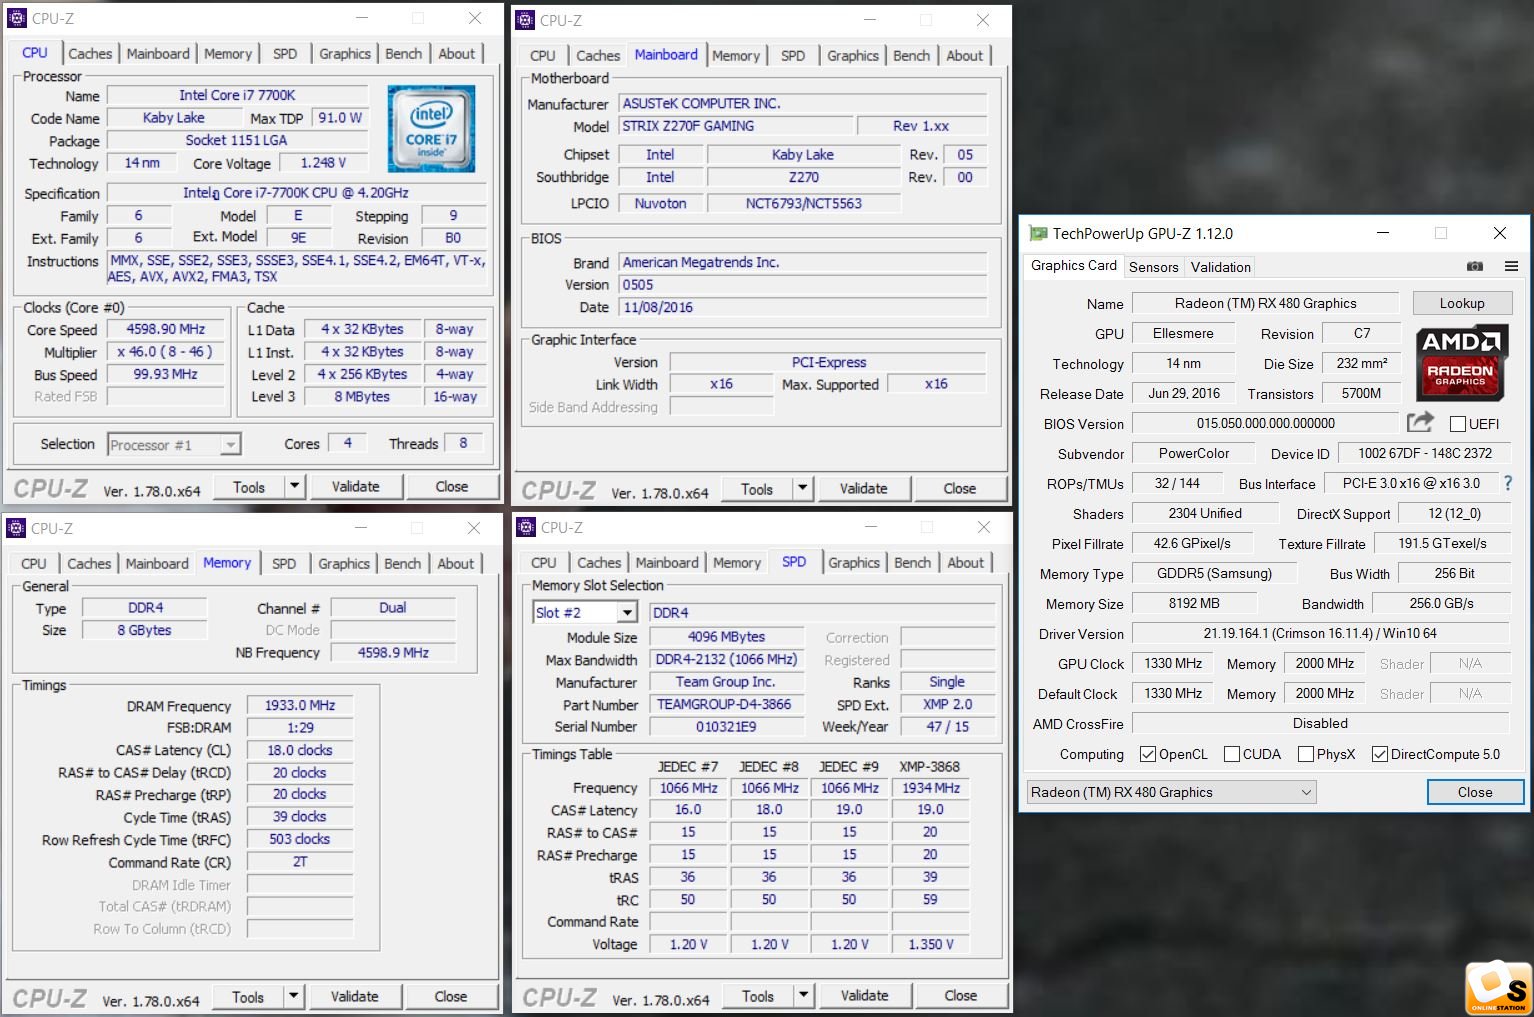The height and width of the screenshot is (1017, 1534).
Task: Click the CAS# Latency value 18.0 clocks
Action: coord(300,750)
